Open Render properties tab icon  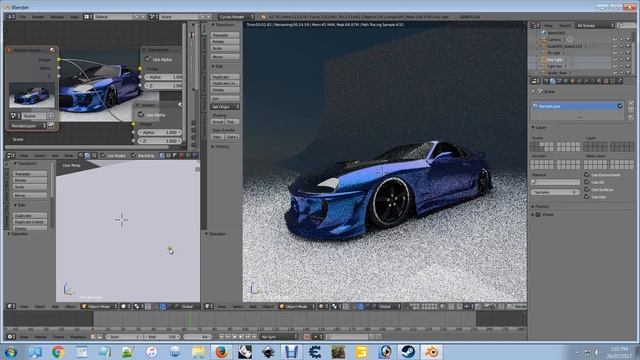[546, 81]
